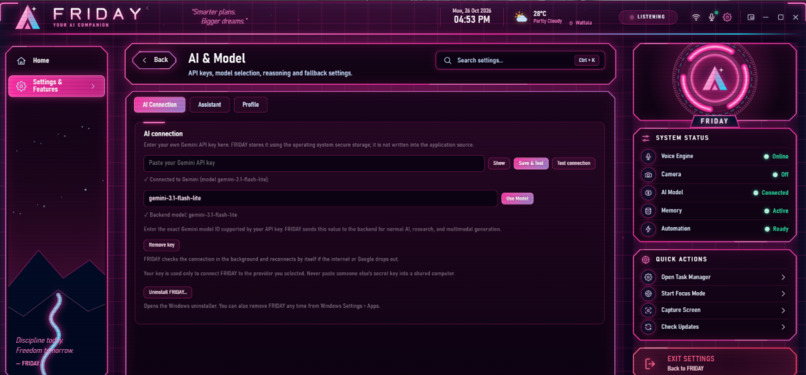
Task: Click the Start Focus Mode icon
Action: tap(648, 293)
